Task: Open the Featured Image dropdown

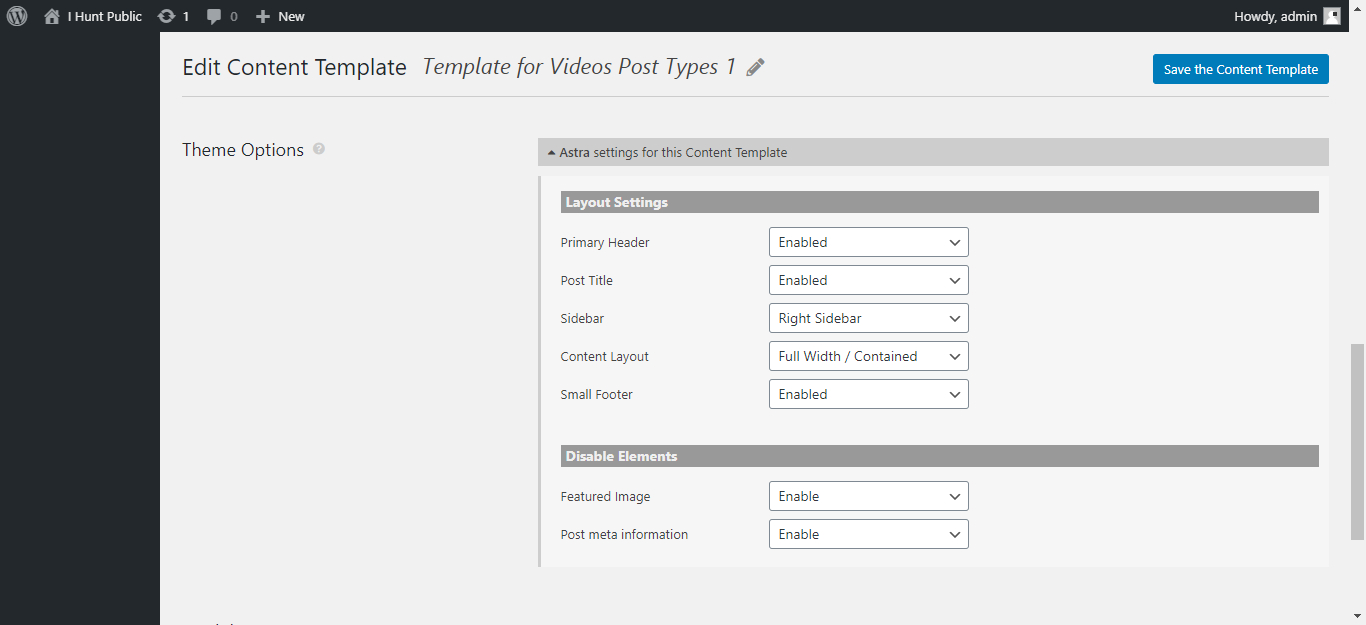Action: coord(868,496)
